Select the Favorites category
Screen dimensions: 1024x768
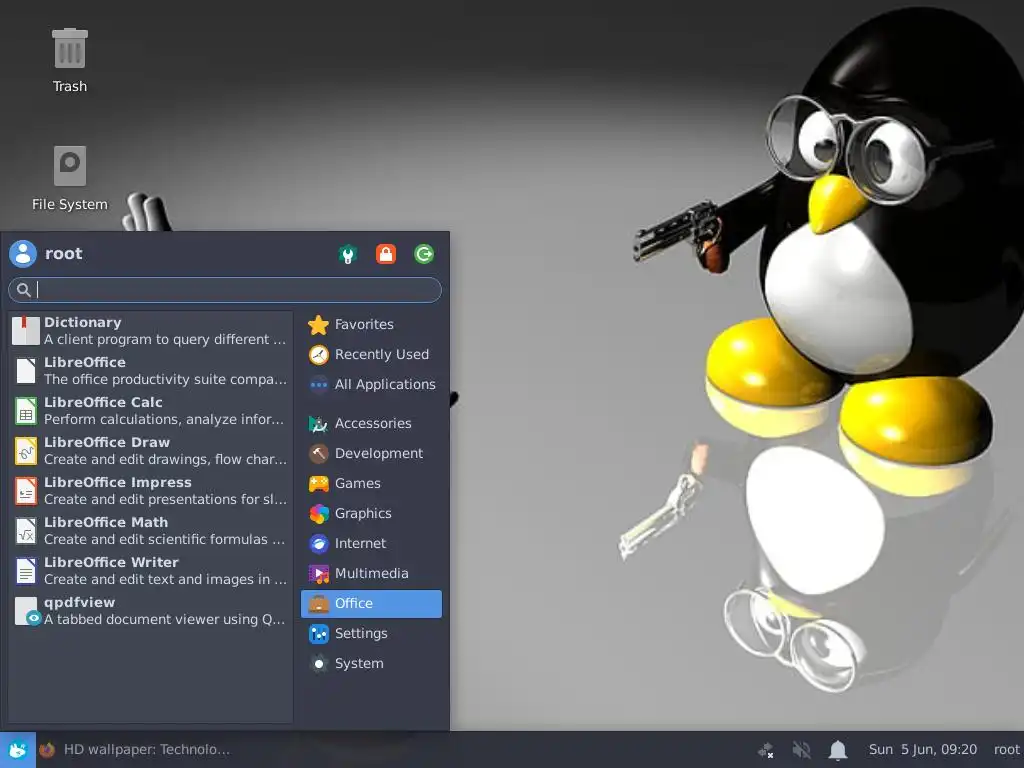pos(371,325)
